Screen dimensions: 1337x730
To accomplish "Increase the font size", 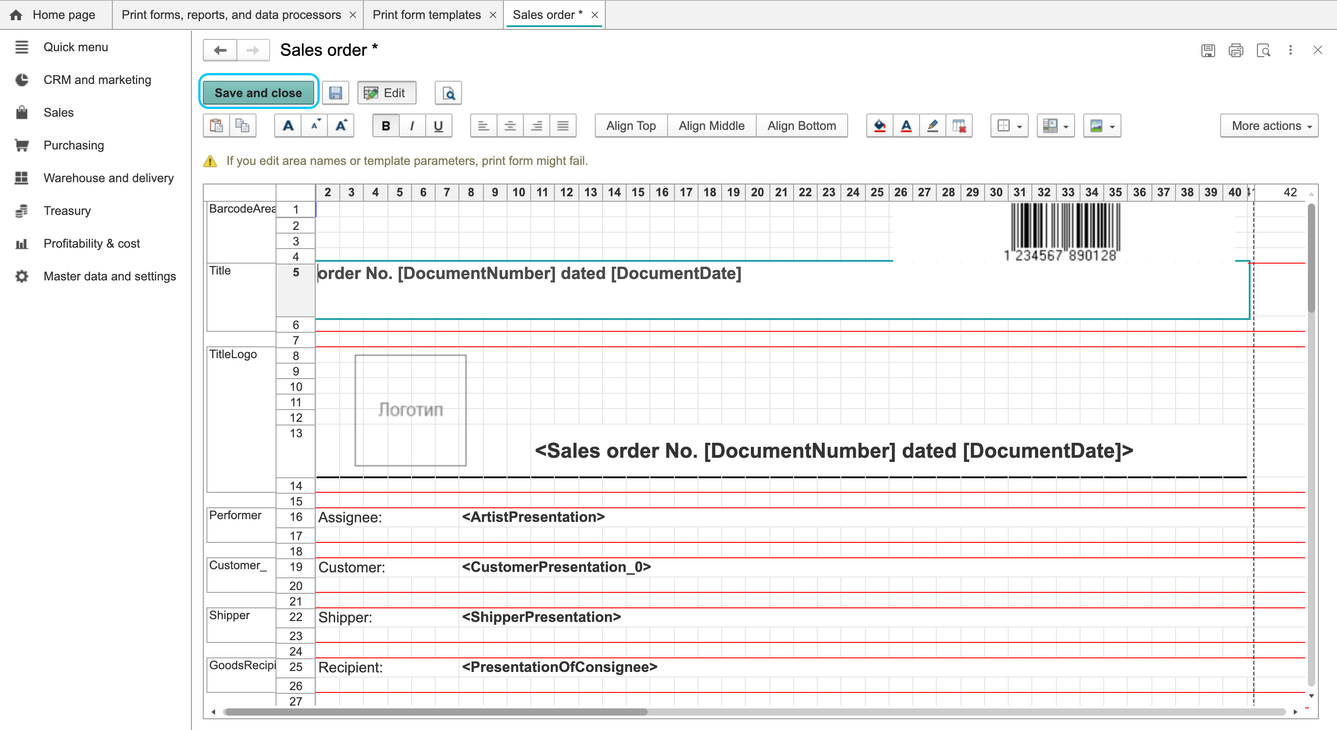I will 341,126.
